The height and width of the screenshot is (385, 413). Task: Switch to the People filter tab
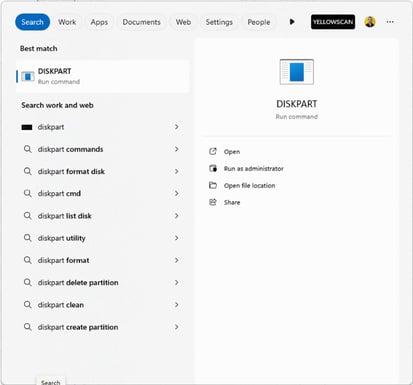tap(259, 22)
